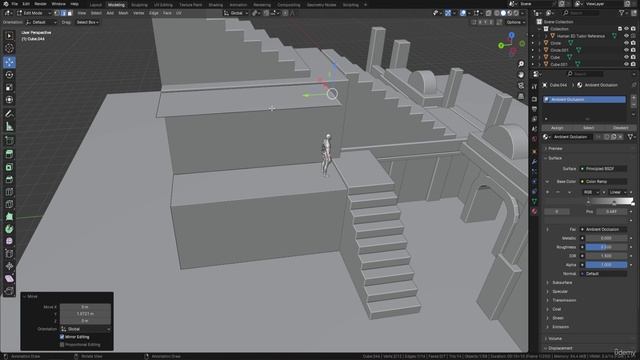Select the Scale tool

[x=9, y=87]
